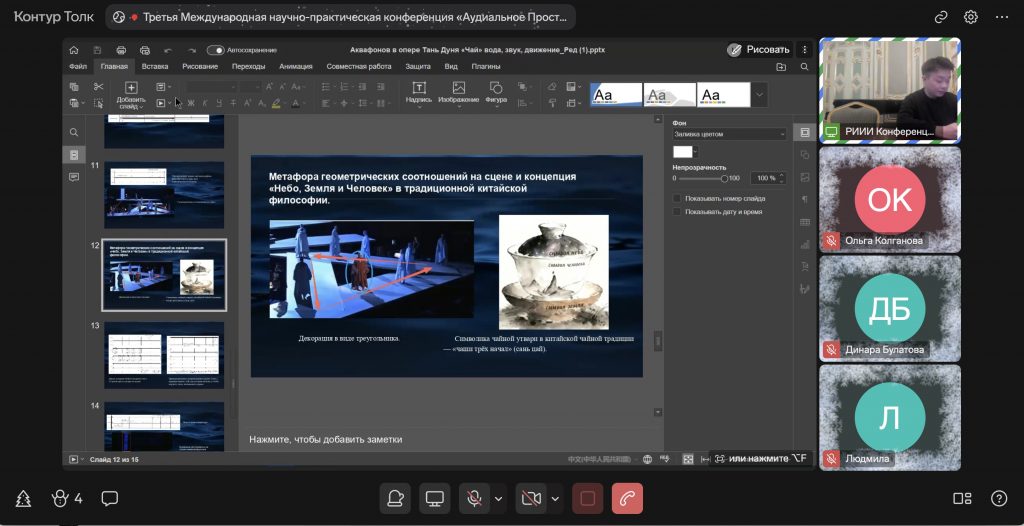Switch to the Вставка ribbon tab
Screen dimensions: 1024x526
tap(155, 66)
